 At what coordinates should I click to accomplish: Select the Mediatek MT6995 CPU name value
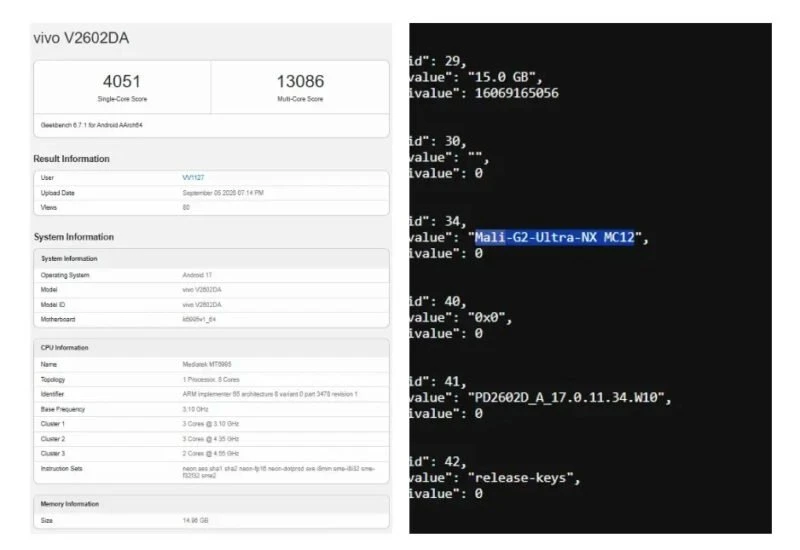coord(207,364)
